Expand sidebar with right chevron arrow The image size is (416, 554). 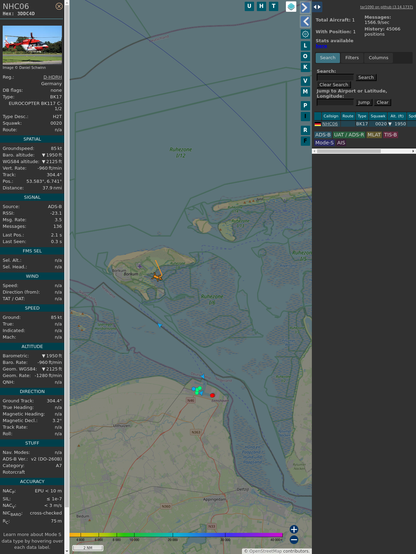point(305,7)
